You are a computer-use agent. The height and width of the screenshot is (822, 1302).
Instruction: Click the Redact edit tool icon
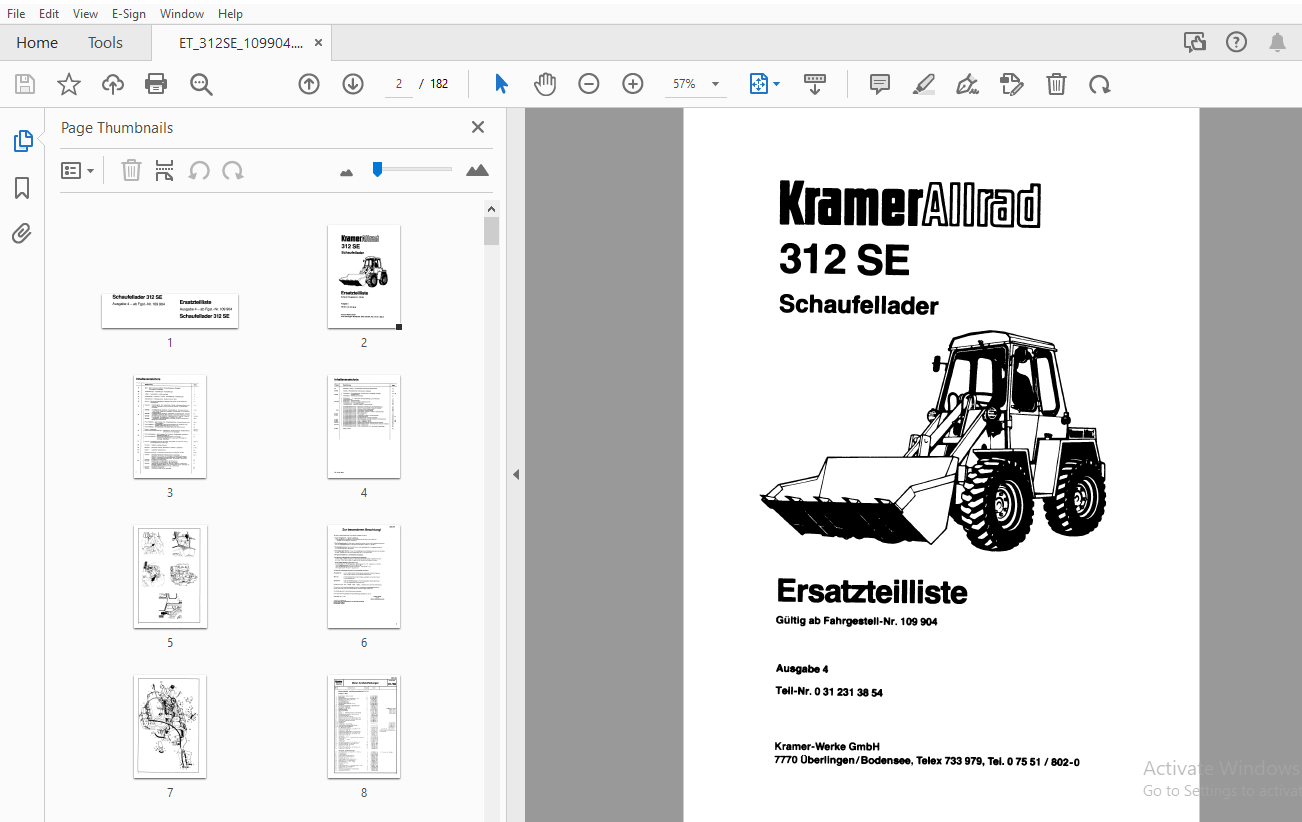pyautogui.click(x=1012, y=84)
